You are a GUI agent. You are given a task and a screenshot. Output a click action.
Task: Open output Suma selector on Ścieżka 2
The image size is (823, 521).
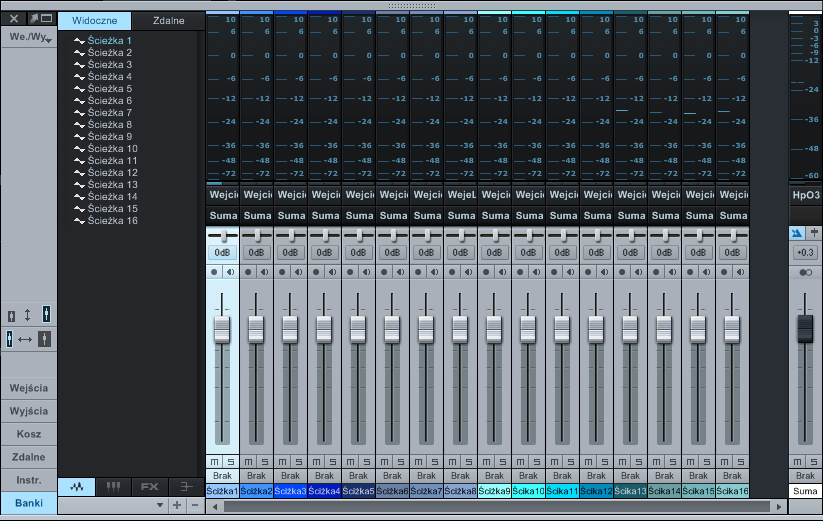257,216
